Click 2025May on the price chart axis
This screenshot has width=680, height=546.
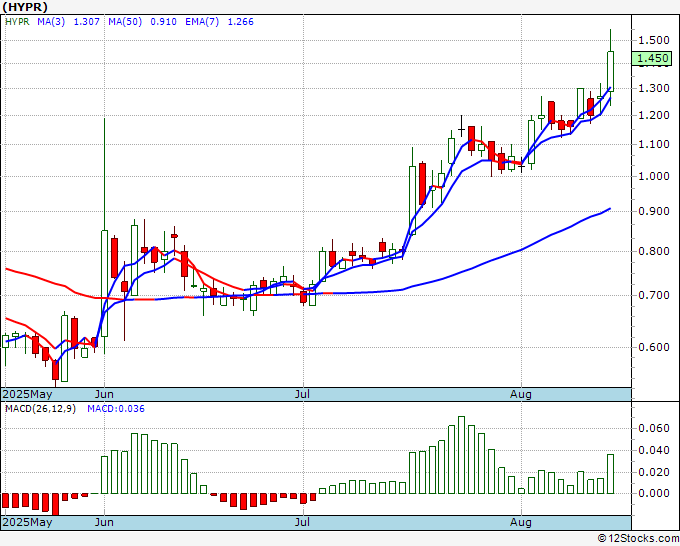pos(27,394)
